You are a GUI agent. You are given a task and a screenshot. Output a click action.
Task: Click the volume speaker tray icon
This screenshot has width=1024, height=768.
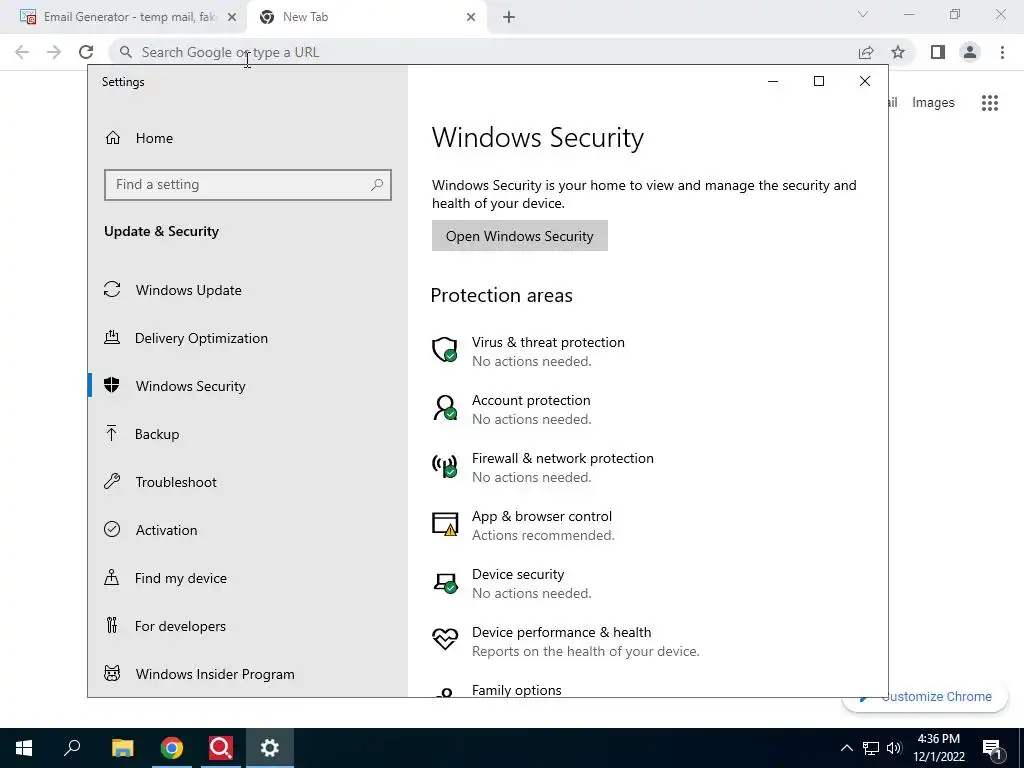(x=894, y=748)
